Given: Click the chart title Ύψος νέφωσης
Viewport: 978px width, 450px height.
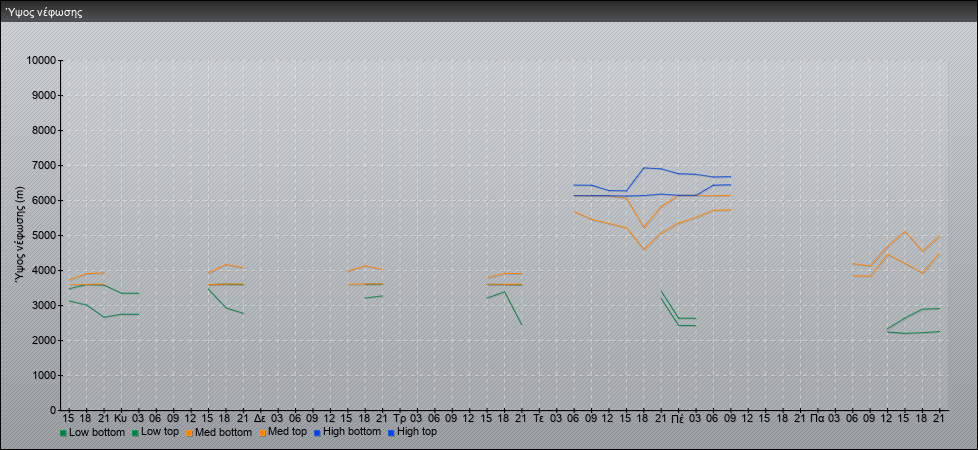Looking at the screenshot, I should tap(44, 12).
